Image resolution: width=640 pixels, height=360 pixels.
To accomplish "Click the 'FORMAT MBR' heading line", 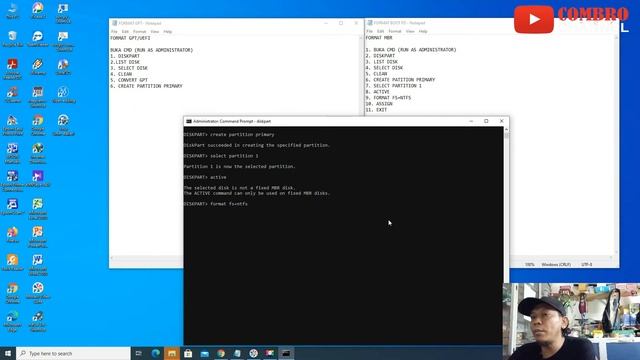I will click(x=379, y=38).
